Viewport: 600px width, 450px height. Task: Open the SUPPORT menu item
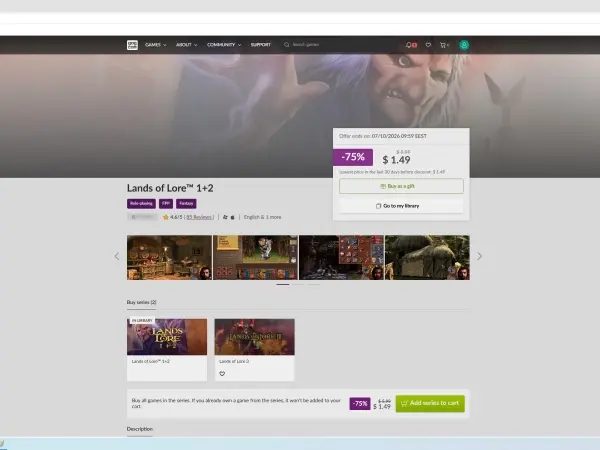(x=261, y=45)
